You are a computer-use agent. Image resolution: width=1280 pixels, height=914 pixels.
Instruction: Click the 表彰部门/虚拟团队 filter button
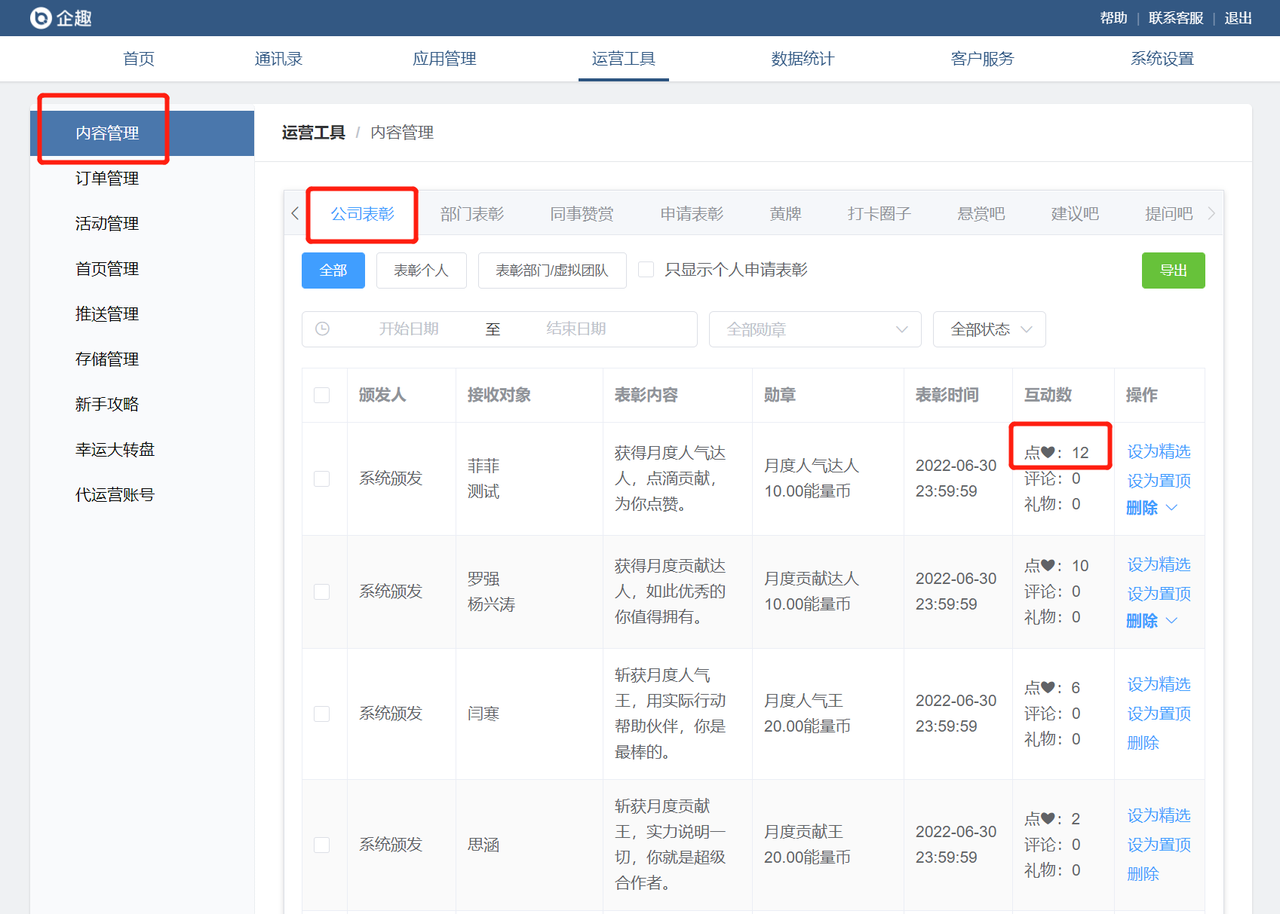[552, 270]
